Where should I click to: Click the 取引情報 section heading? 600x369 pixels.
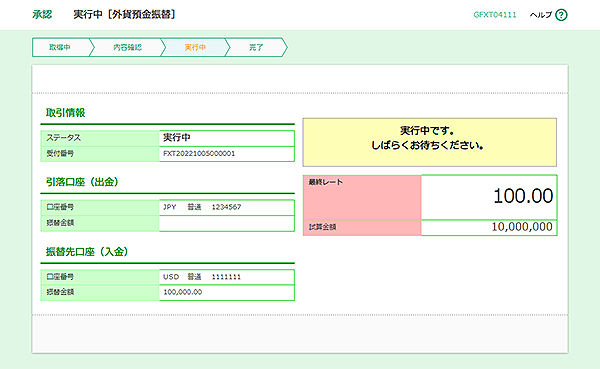(x=65, y=113)
